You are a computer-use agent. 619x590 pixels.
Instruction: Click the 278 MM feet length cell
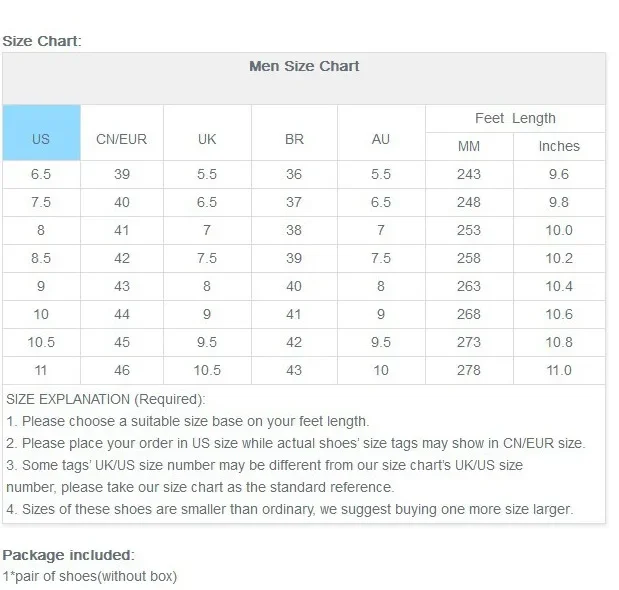tap(469, 371)
